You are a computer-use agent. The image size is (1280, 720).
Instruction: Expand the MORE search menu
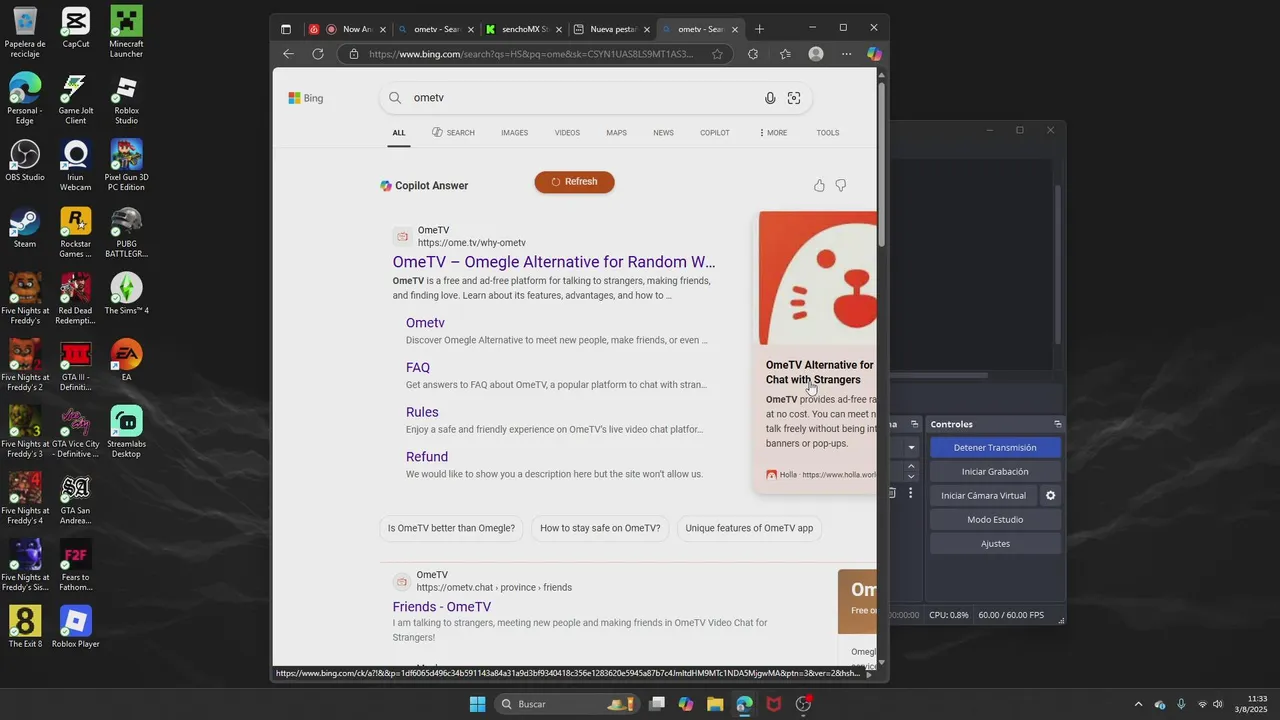click(x=773, y=133)
